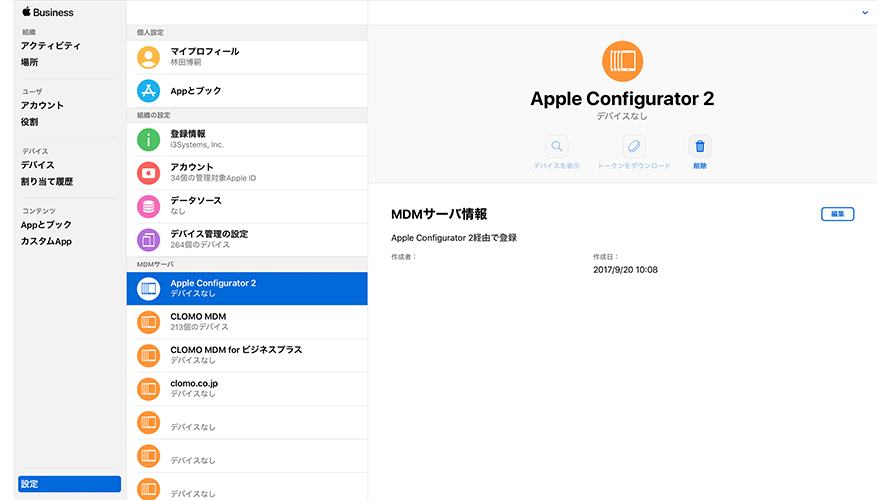889x500 pixels.
Task: Click the pink データソース database icon
Action: coord(149,206)
